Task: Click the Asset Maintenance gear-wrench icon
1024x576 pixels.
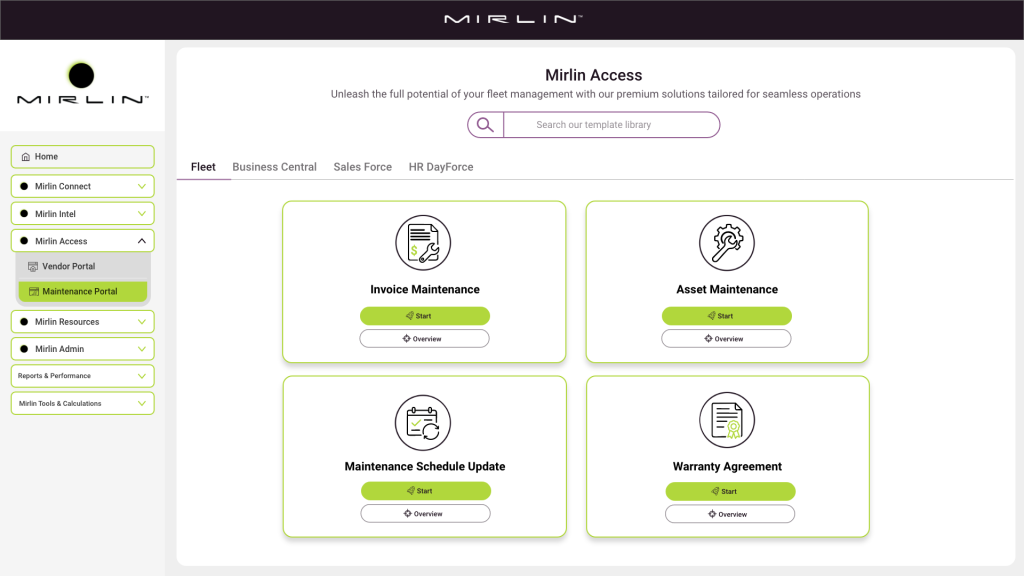Action: coord(726,243)
